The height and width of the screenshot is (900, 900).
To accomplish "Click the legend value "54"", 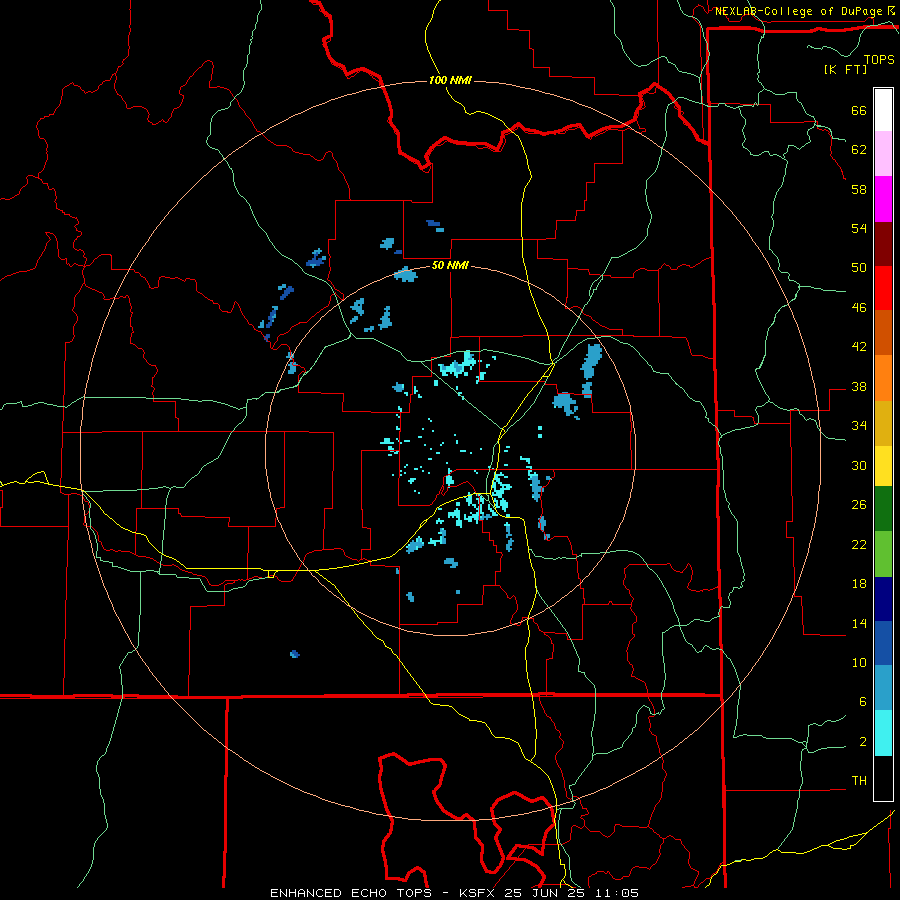I will [859, 228].
